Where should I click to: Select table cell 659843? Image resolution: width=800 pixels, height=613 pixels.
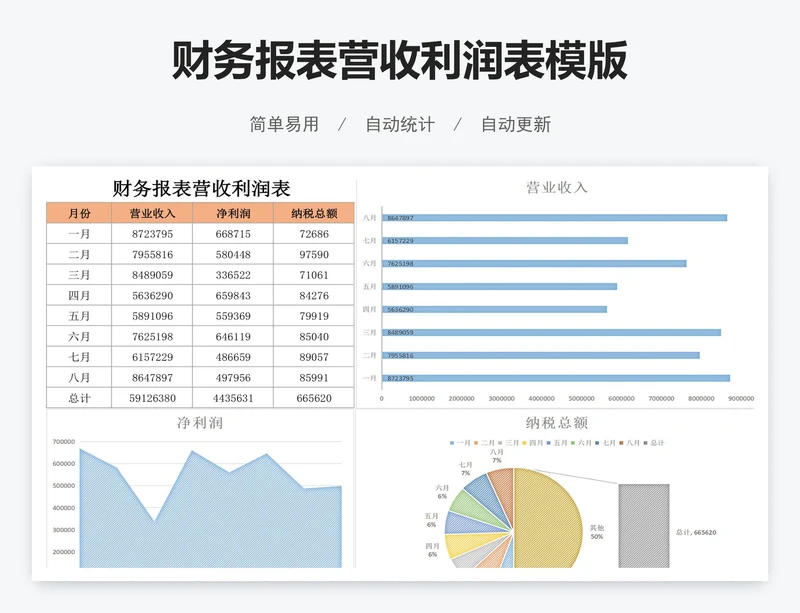pyautogui.click(x=233, y=296)
